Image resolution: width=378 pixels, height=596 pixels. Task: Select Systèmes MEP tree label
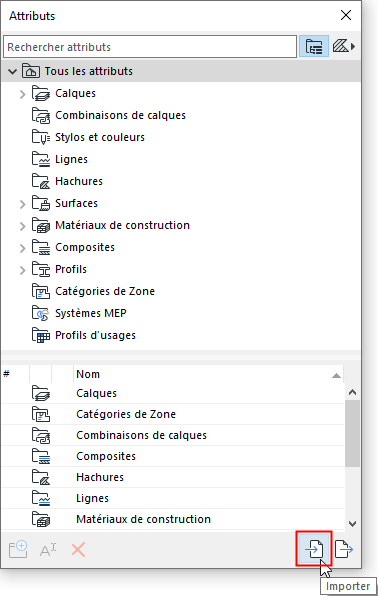pyautogui.click(x=91, y=313)
